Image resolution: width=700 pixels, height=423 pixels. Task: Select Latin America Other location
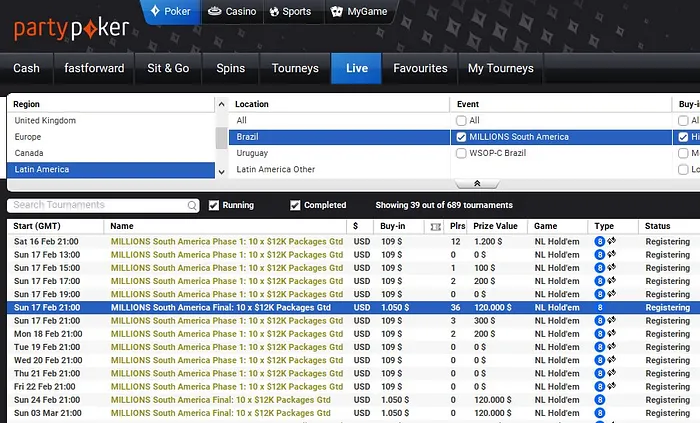click(339, 170)
